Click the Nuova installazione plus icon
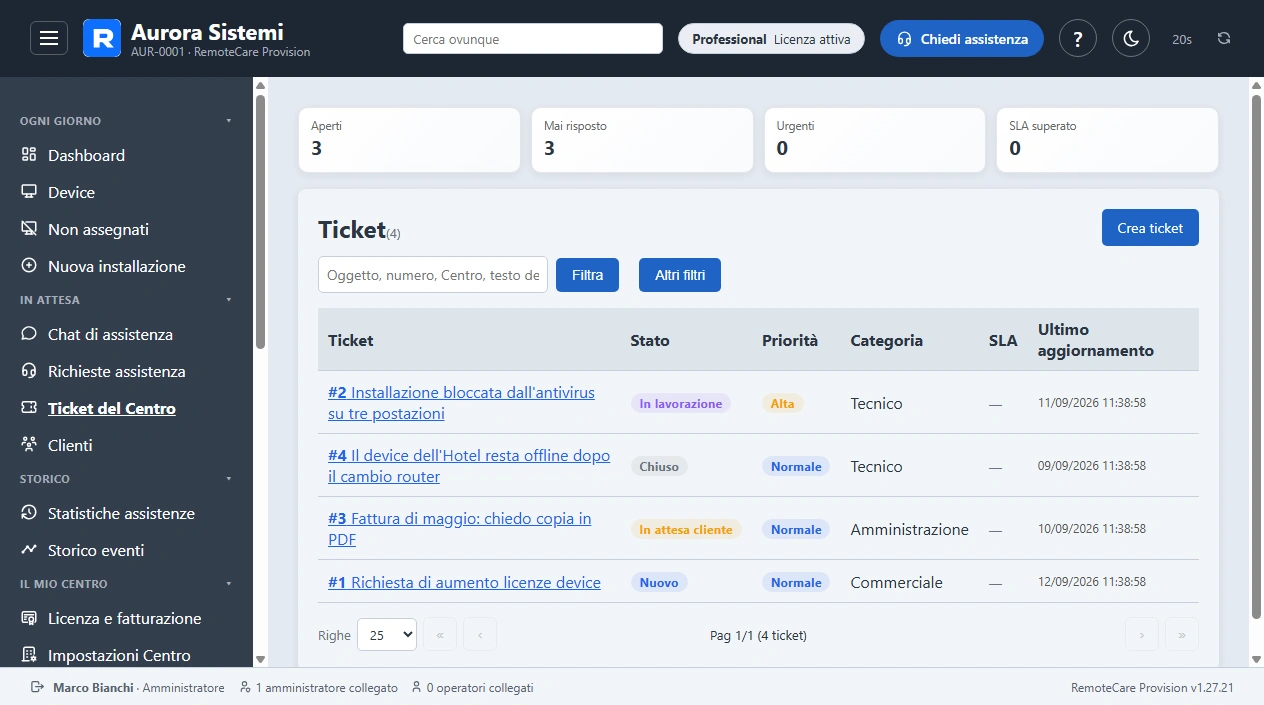The image size is (1264, 705). [29, 266]
